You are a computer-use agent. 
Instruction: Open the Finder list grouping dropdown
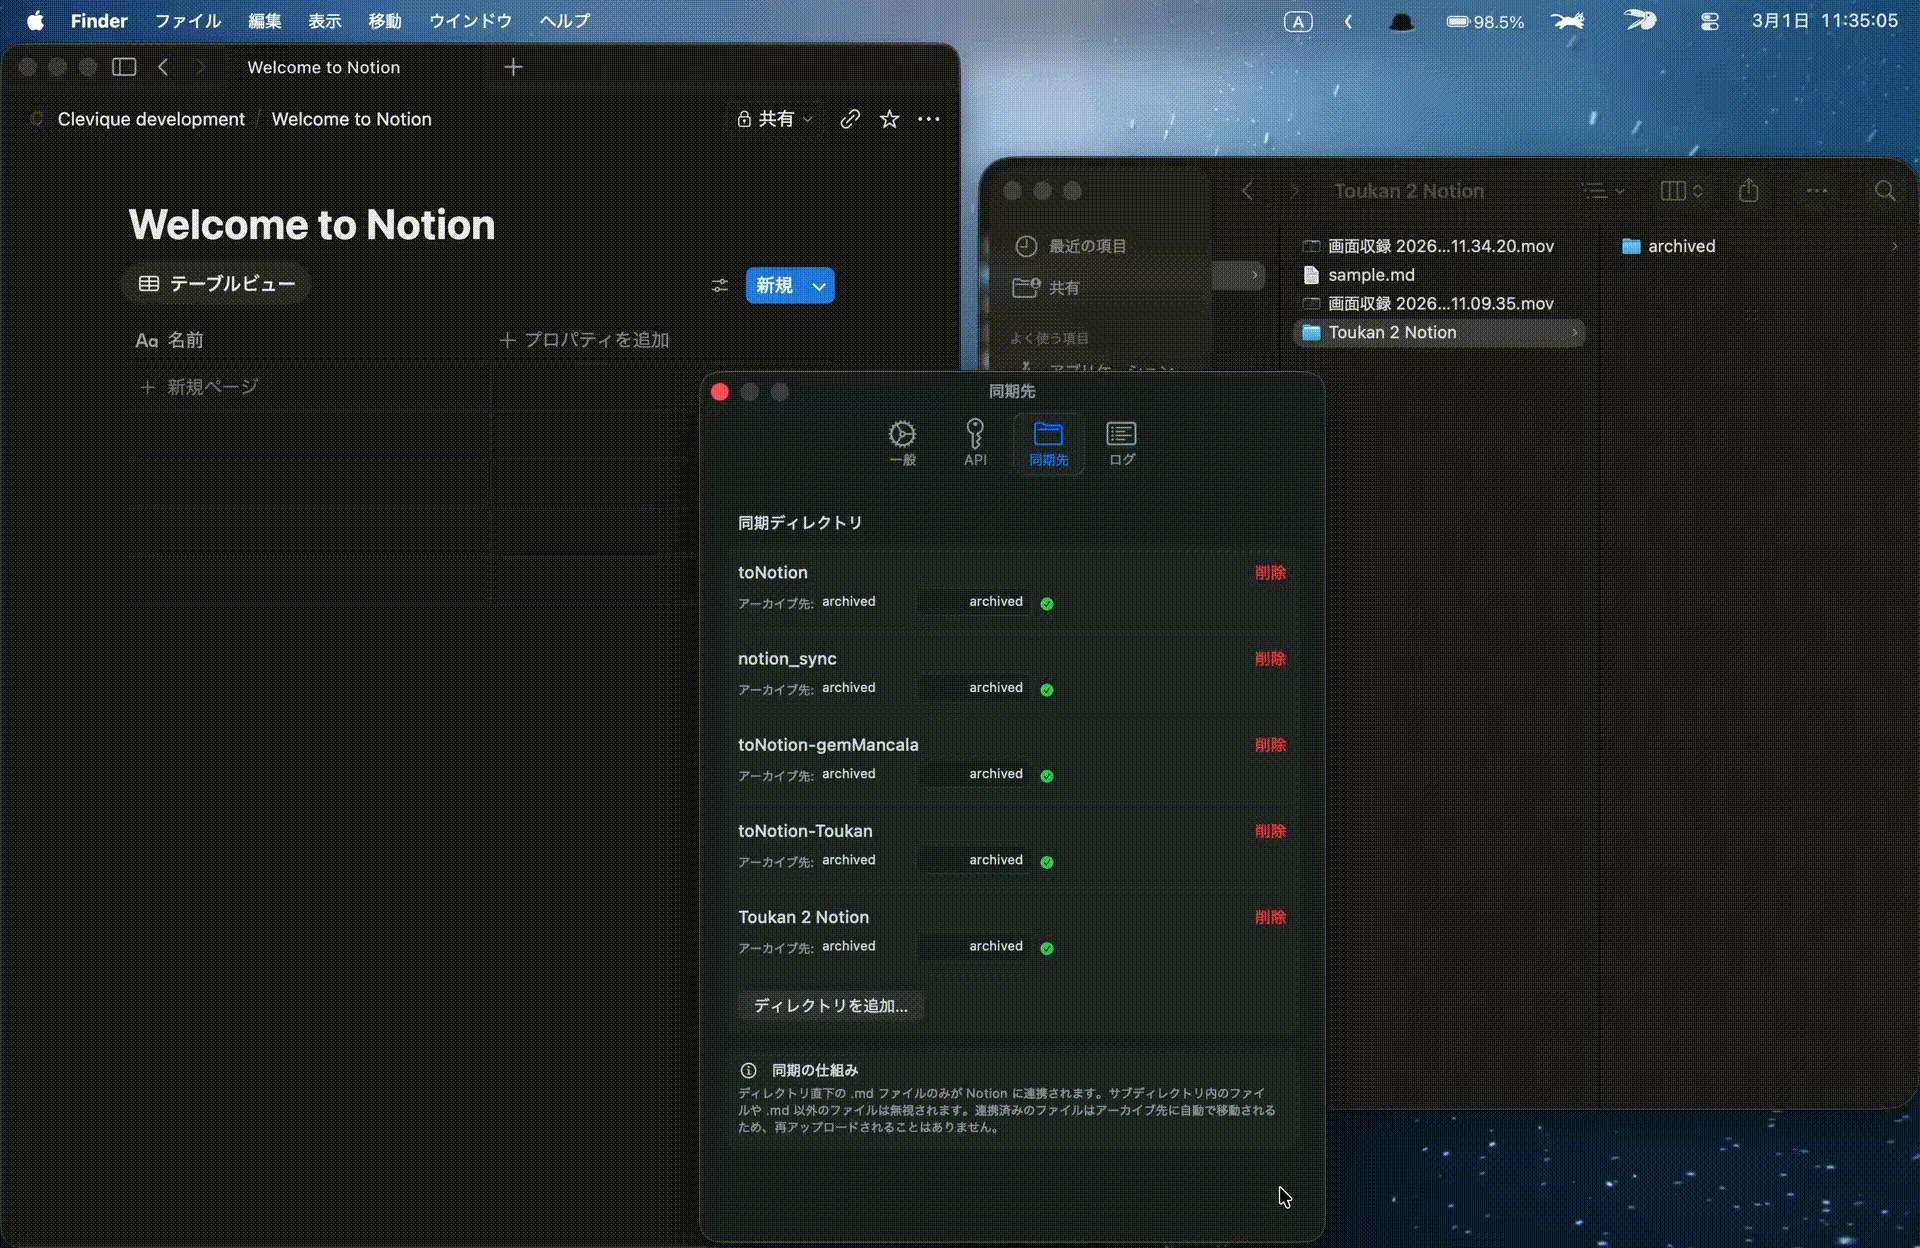(x=1603, y=191)
